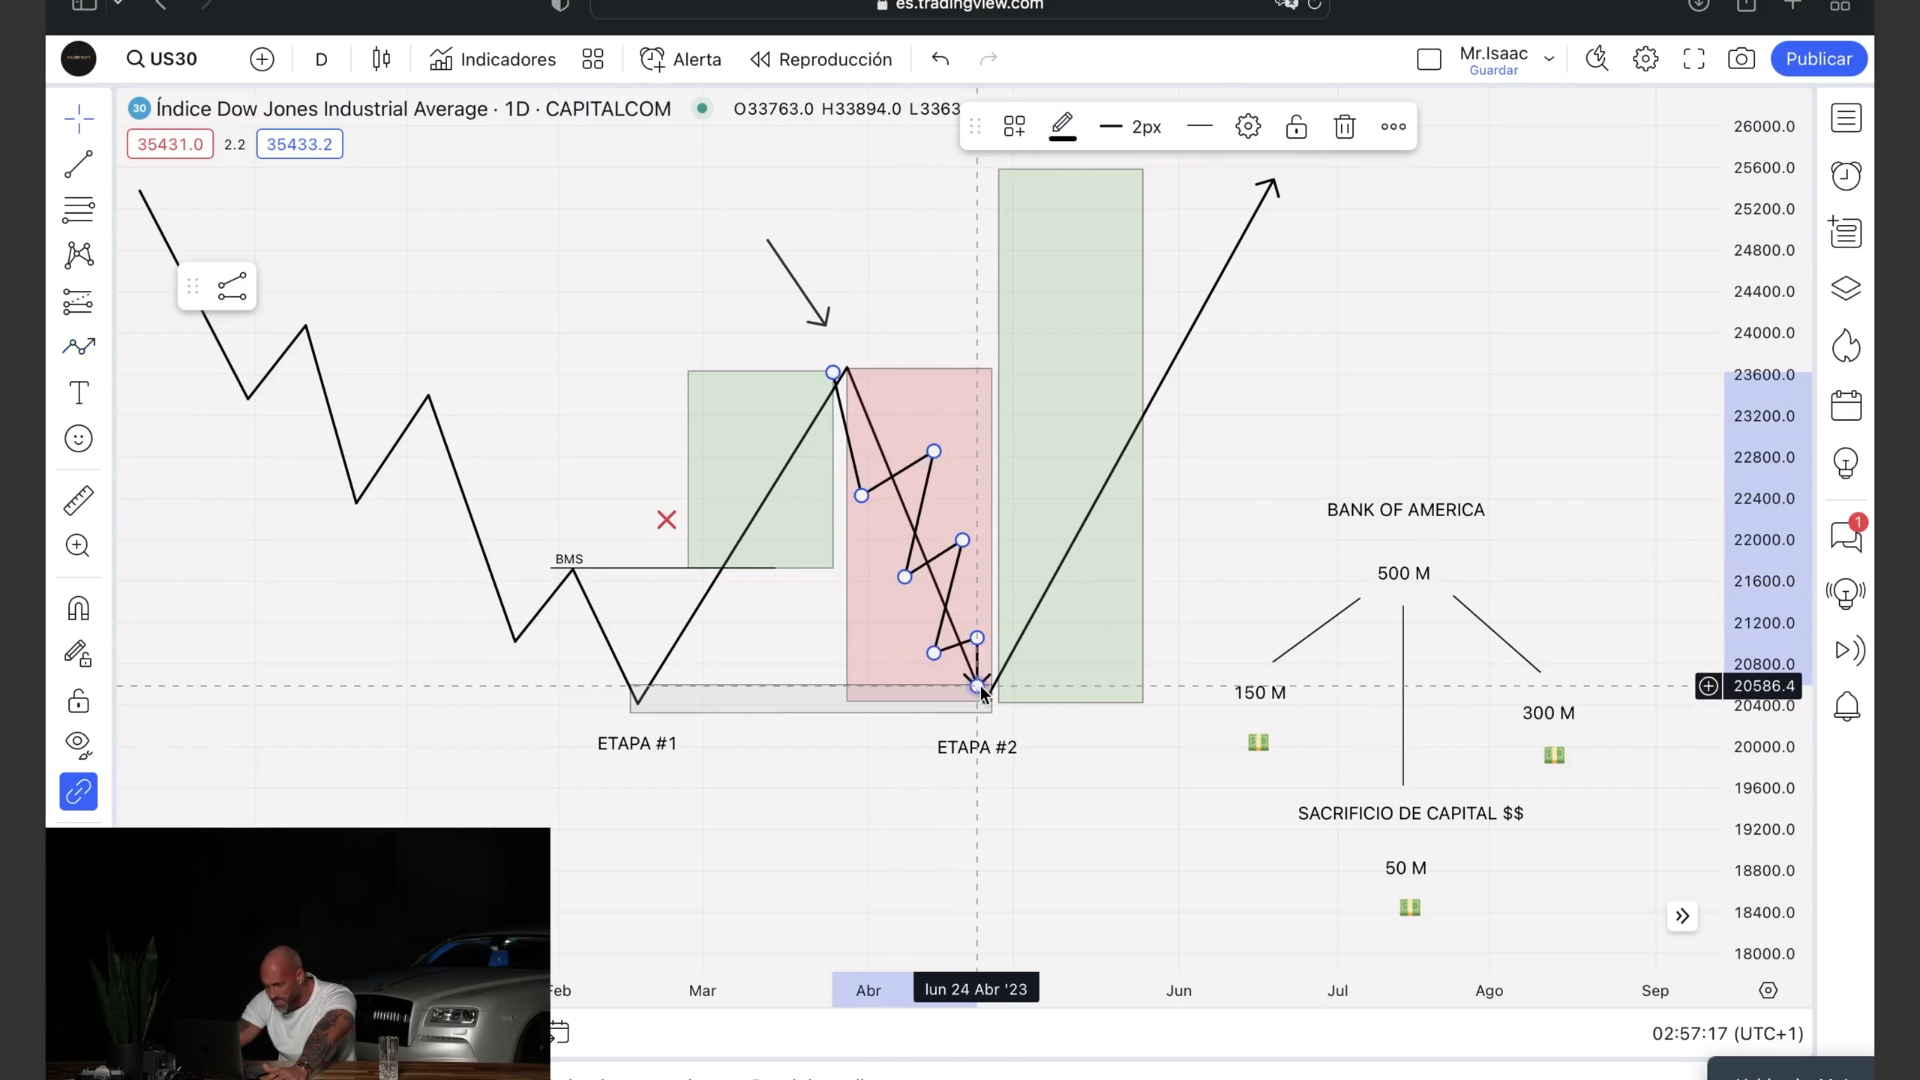Hide all drawings with eye icon

(78, 745)
